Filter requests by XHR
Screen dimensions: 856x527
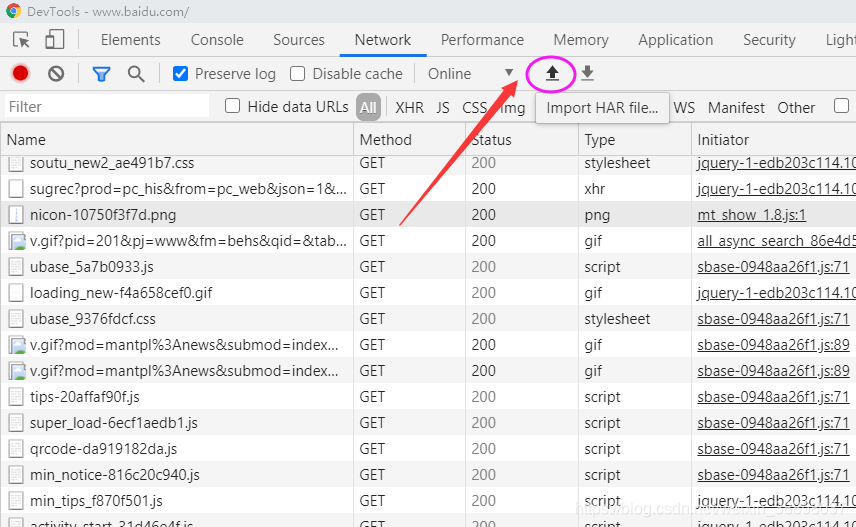pyautogui.click(x=409, y=108)
